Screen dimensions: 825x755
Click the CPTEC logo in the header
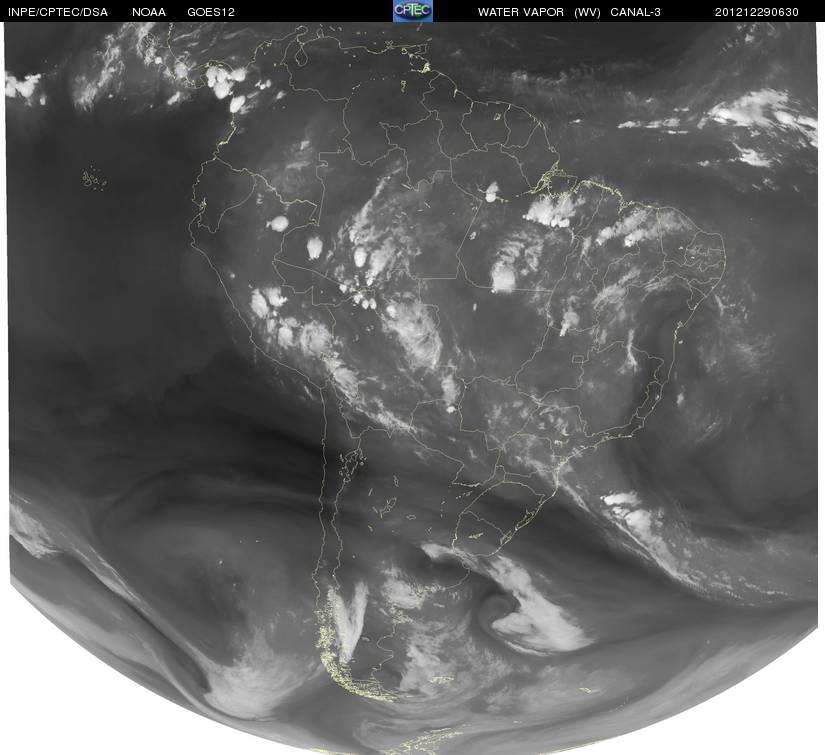coord(413,11)
